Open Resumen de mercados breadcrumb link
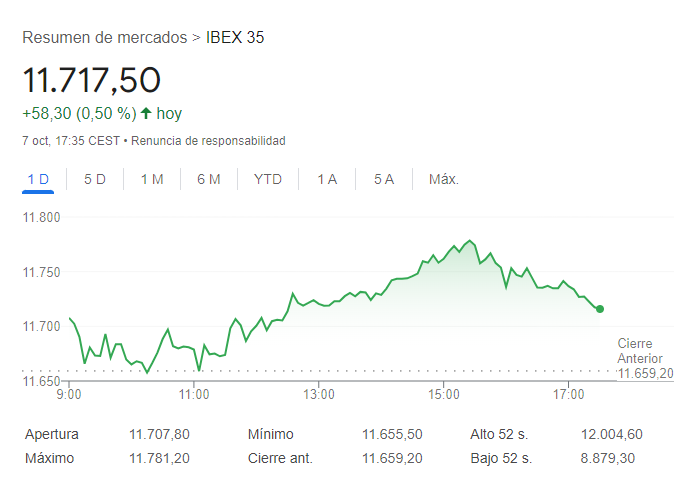 click(104, 38)
